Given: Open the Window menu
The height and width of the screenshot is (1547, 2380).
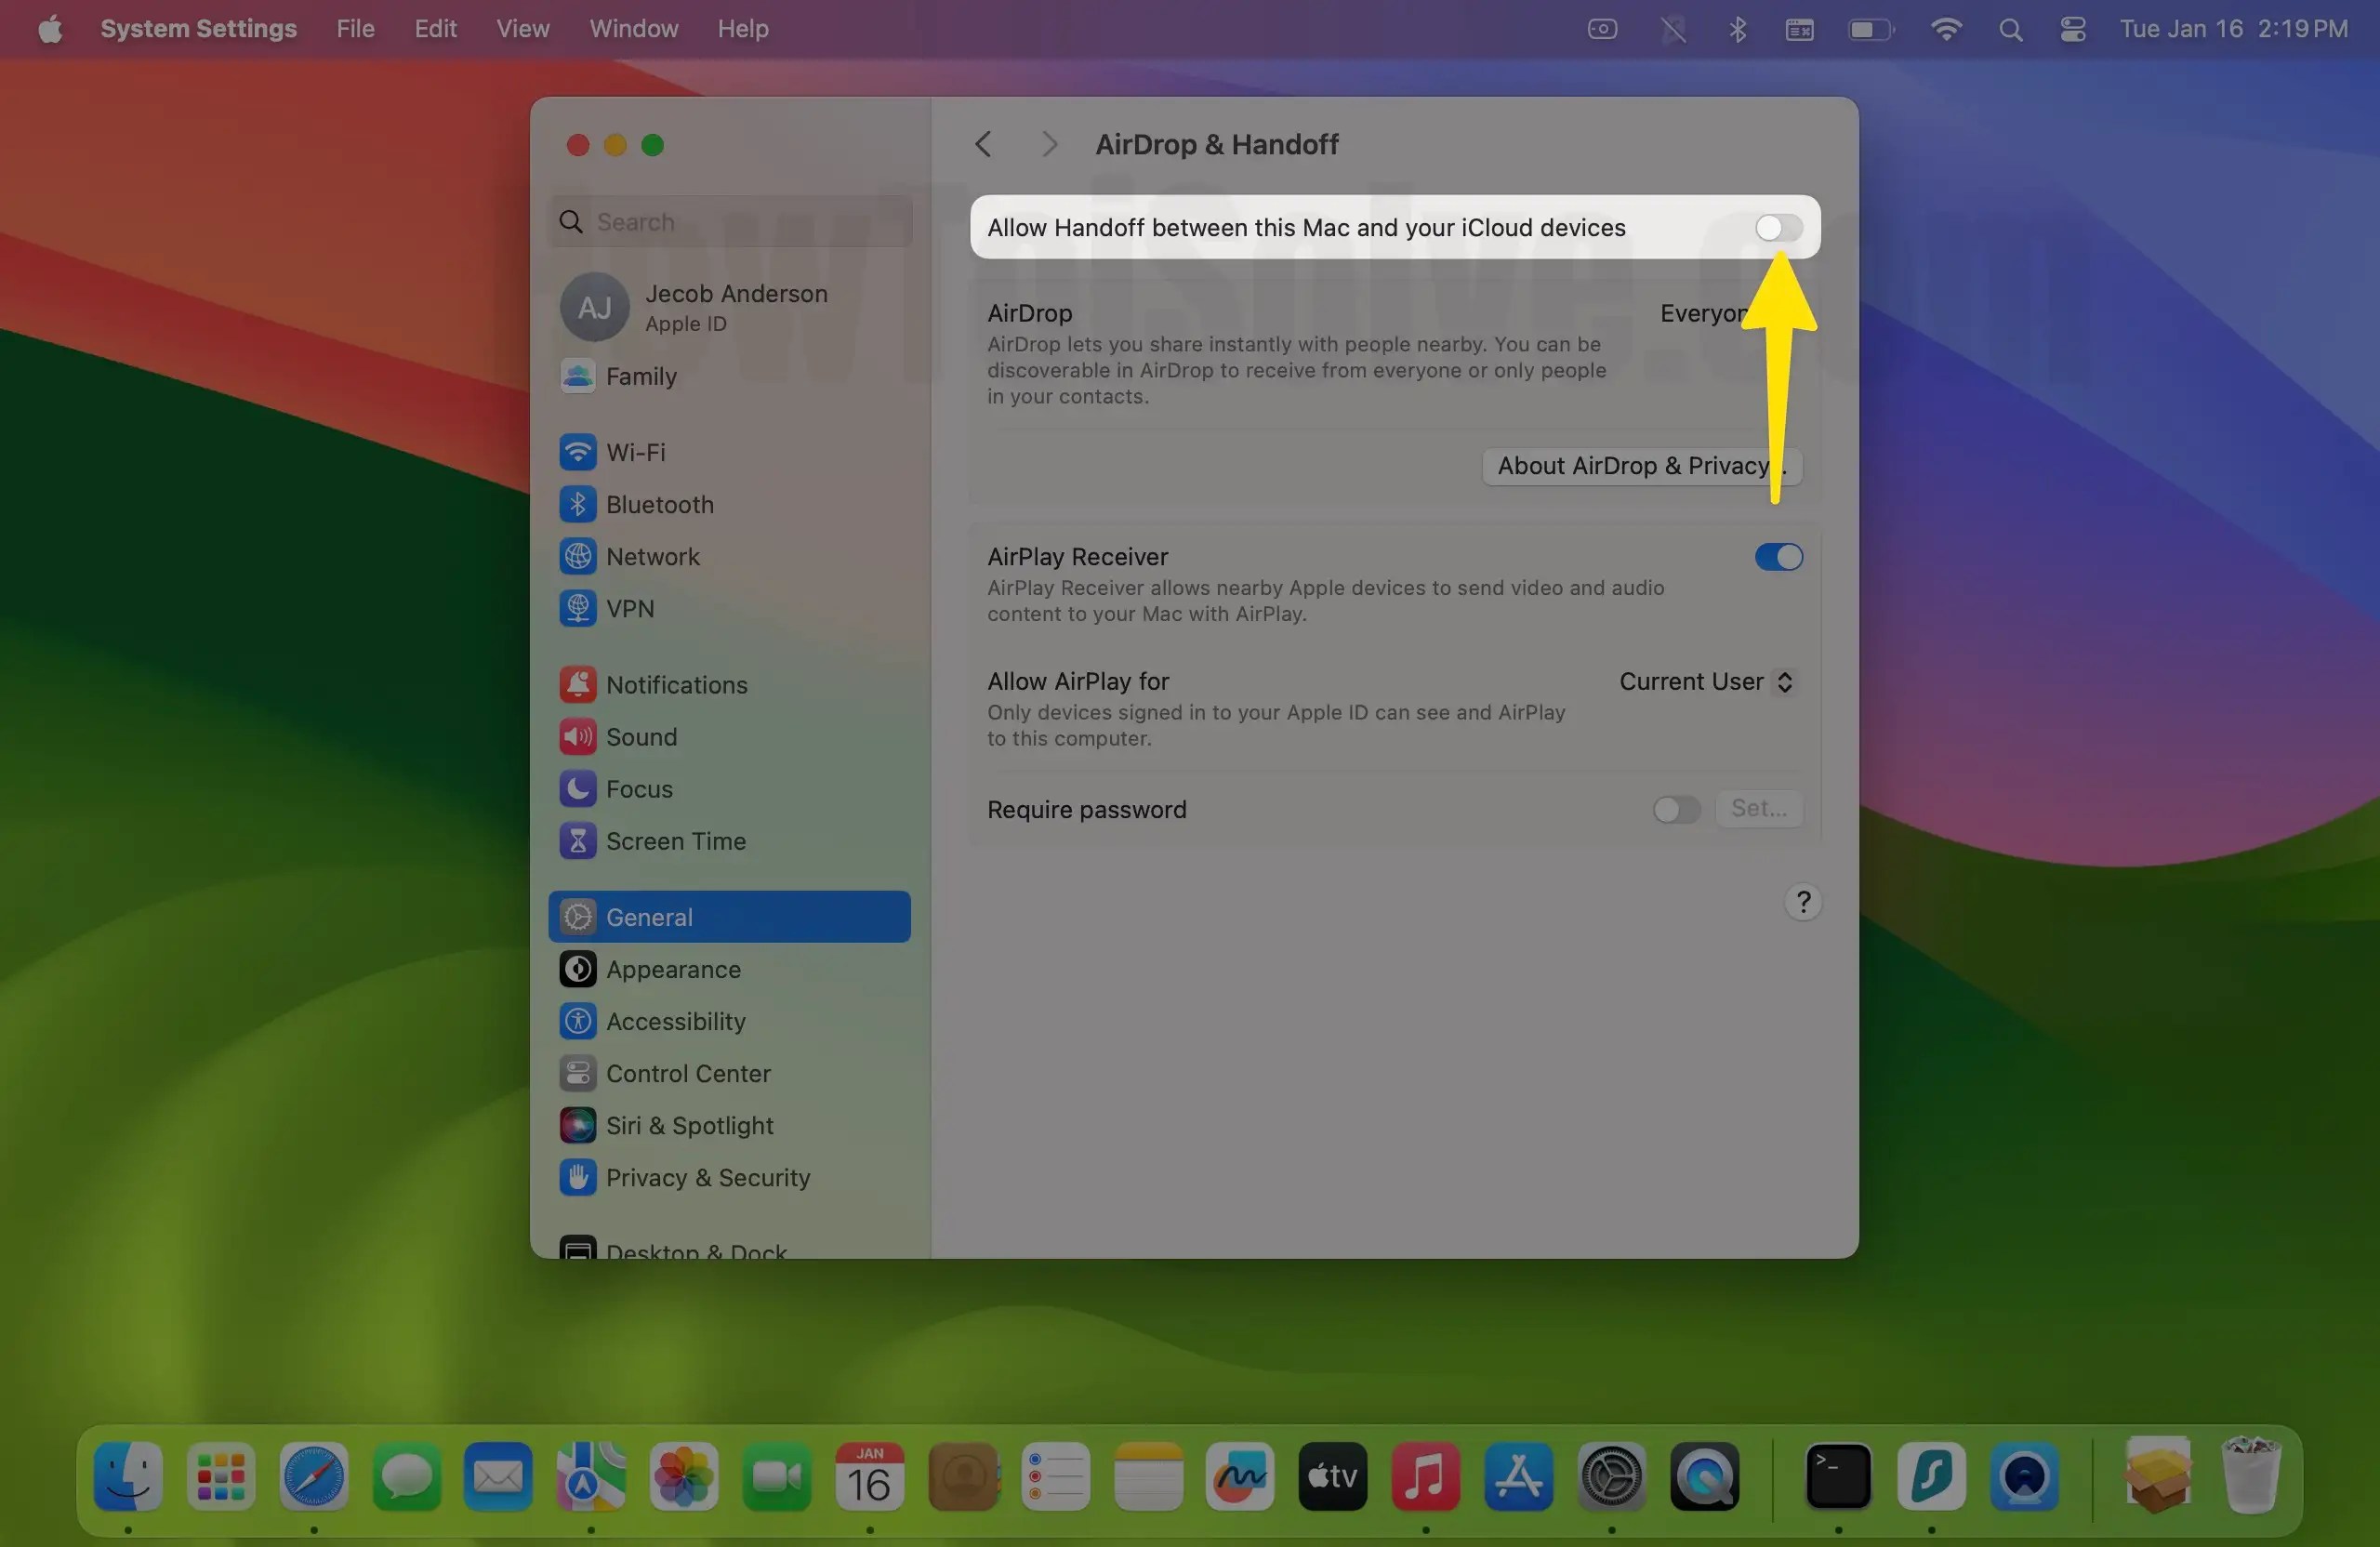Looking at the screenshot, I should click(632, 28).
